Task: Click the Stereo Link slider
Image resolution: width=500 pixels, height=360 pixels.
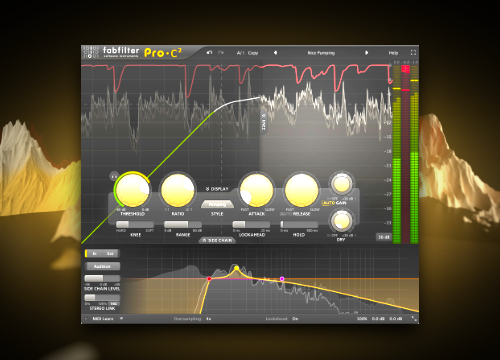Action: coord(102,298)
